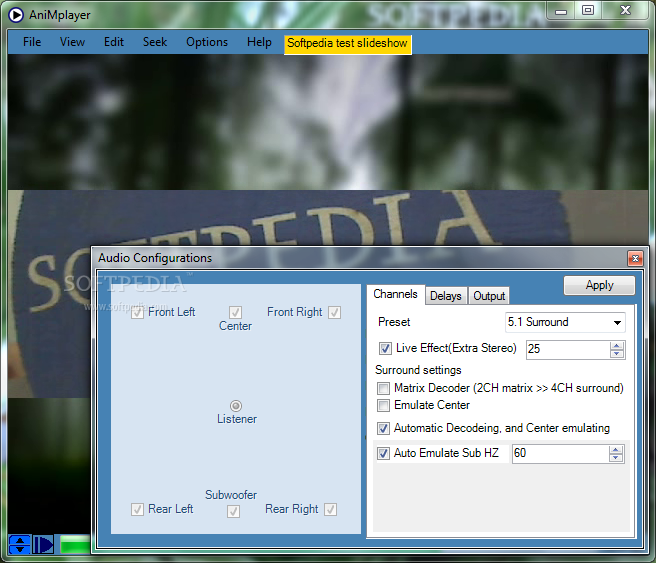This screenshot has height=563, width=656.
Task: Click the Sub HZ value field showing 60
Action: click(560, 453)
